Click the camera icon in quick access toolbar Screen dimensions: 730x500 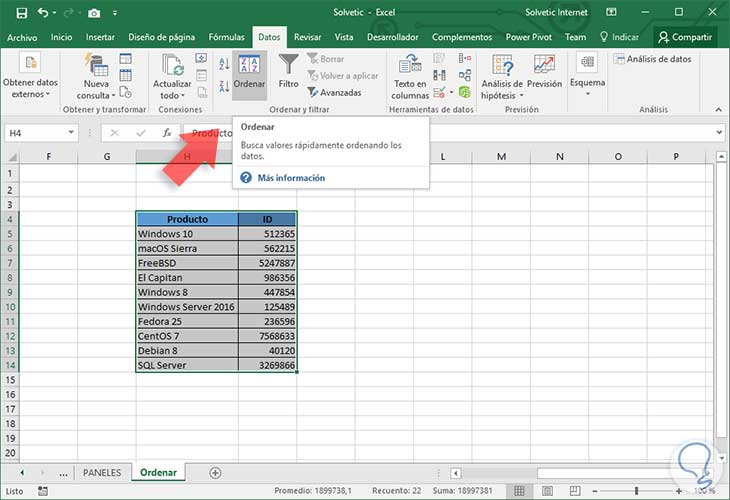pyautogui.click(x=94, y=14)
